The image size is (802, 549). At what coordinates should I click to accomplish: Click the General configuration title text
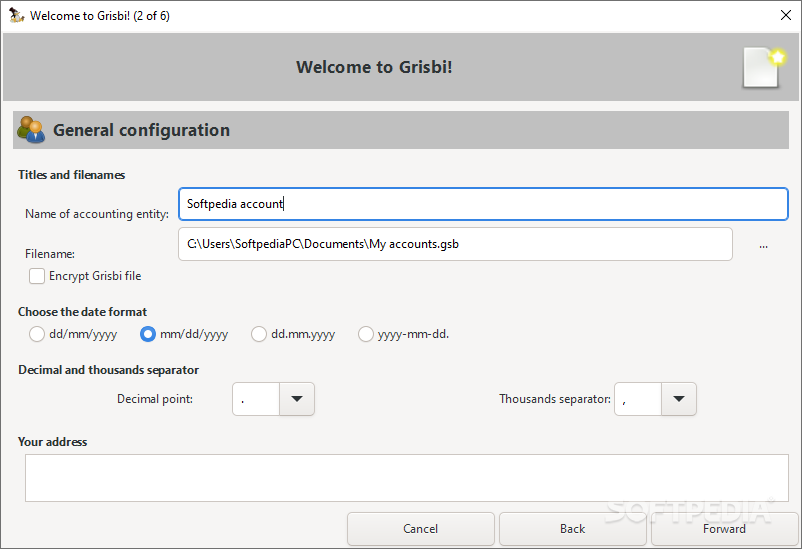click(x=142, y=130)
